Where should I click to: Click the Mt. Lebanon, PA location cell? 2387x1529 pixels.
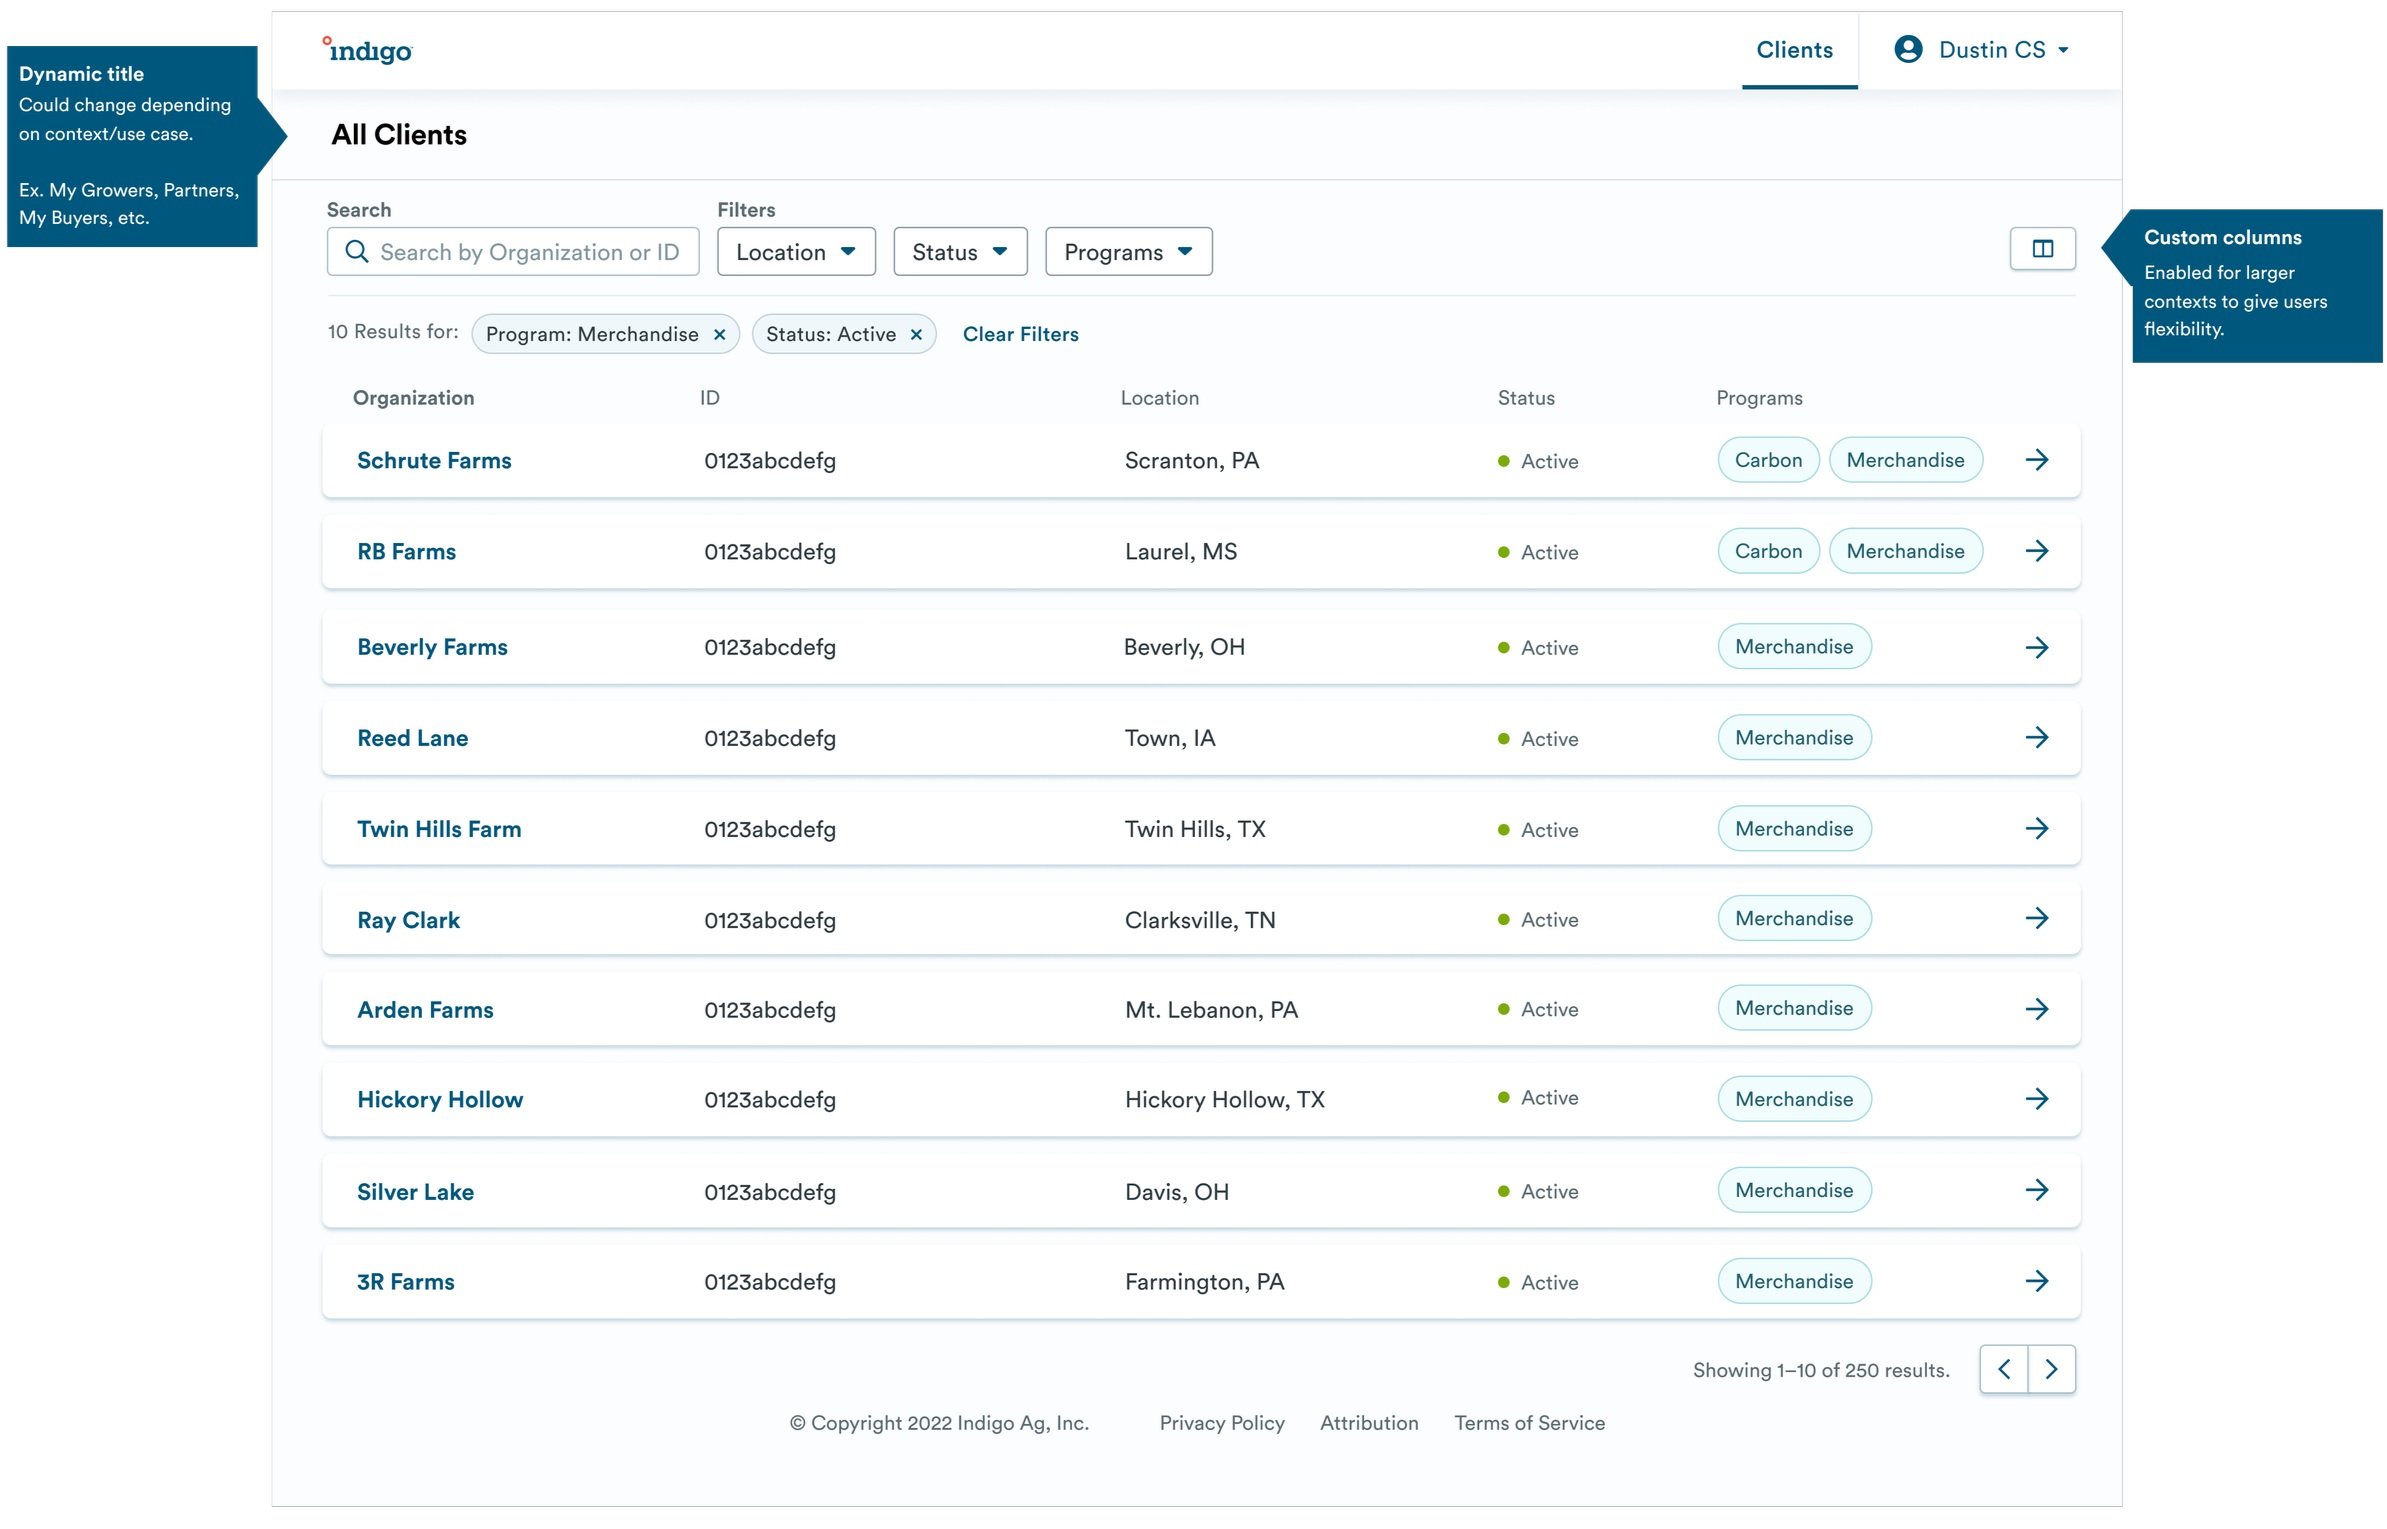click(x=1211, y=1011)
